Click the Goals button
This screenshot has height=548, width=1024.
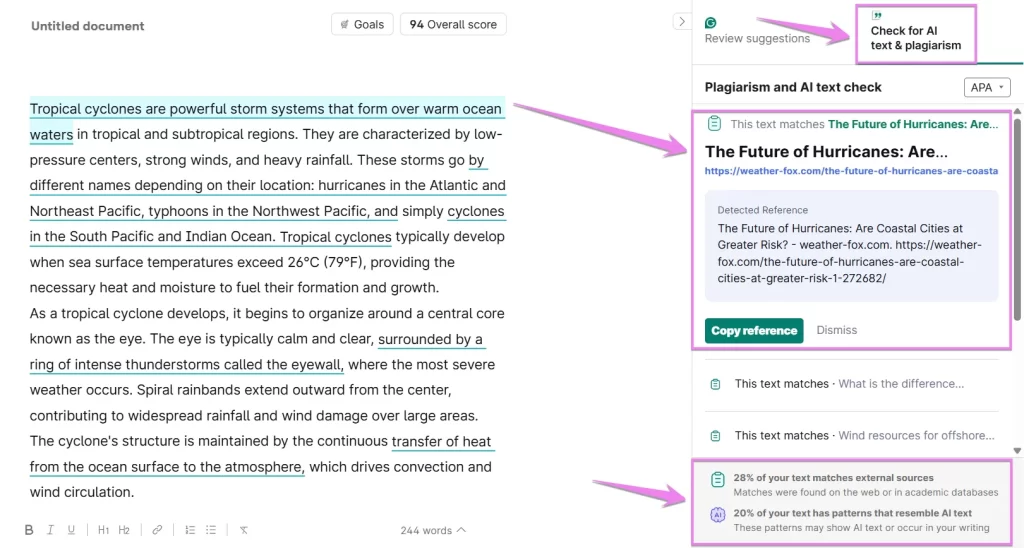362,25
